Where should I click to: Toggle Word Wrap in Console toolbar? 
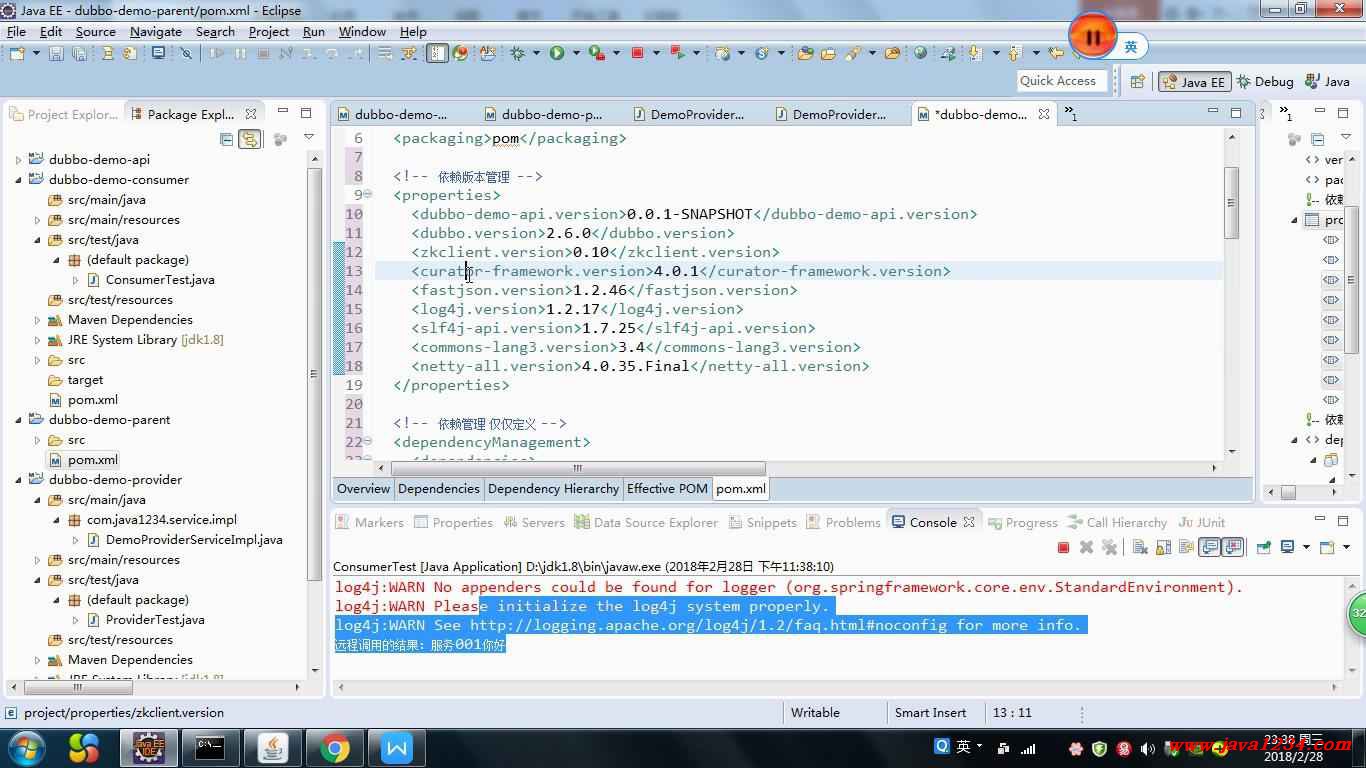[x=1186, y=547]
